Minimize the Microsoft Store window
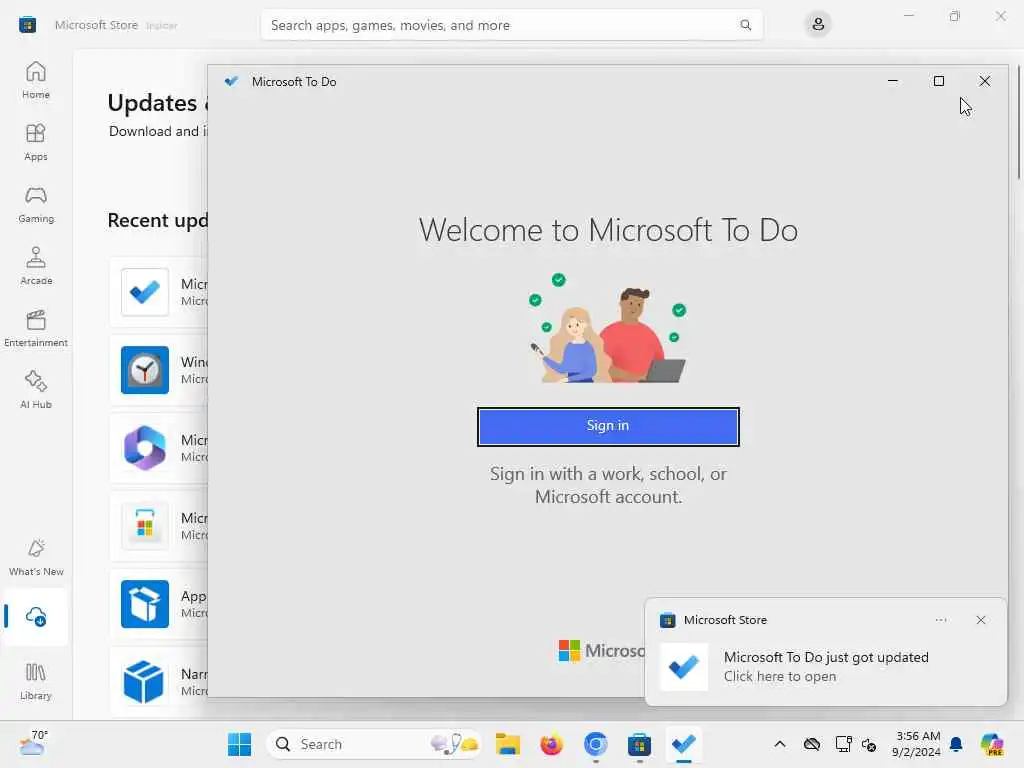Screen dimensions: 1024x768 [x=908, y=16]
